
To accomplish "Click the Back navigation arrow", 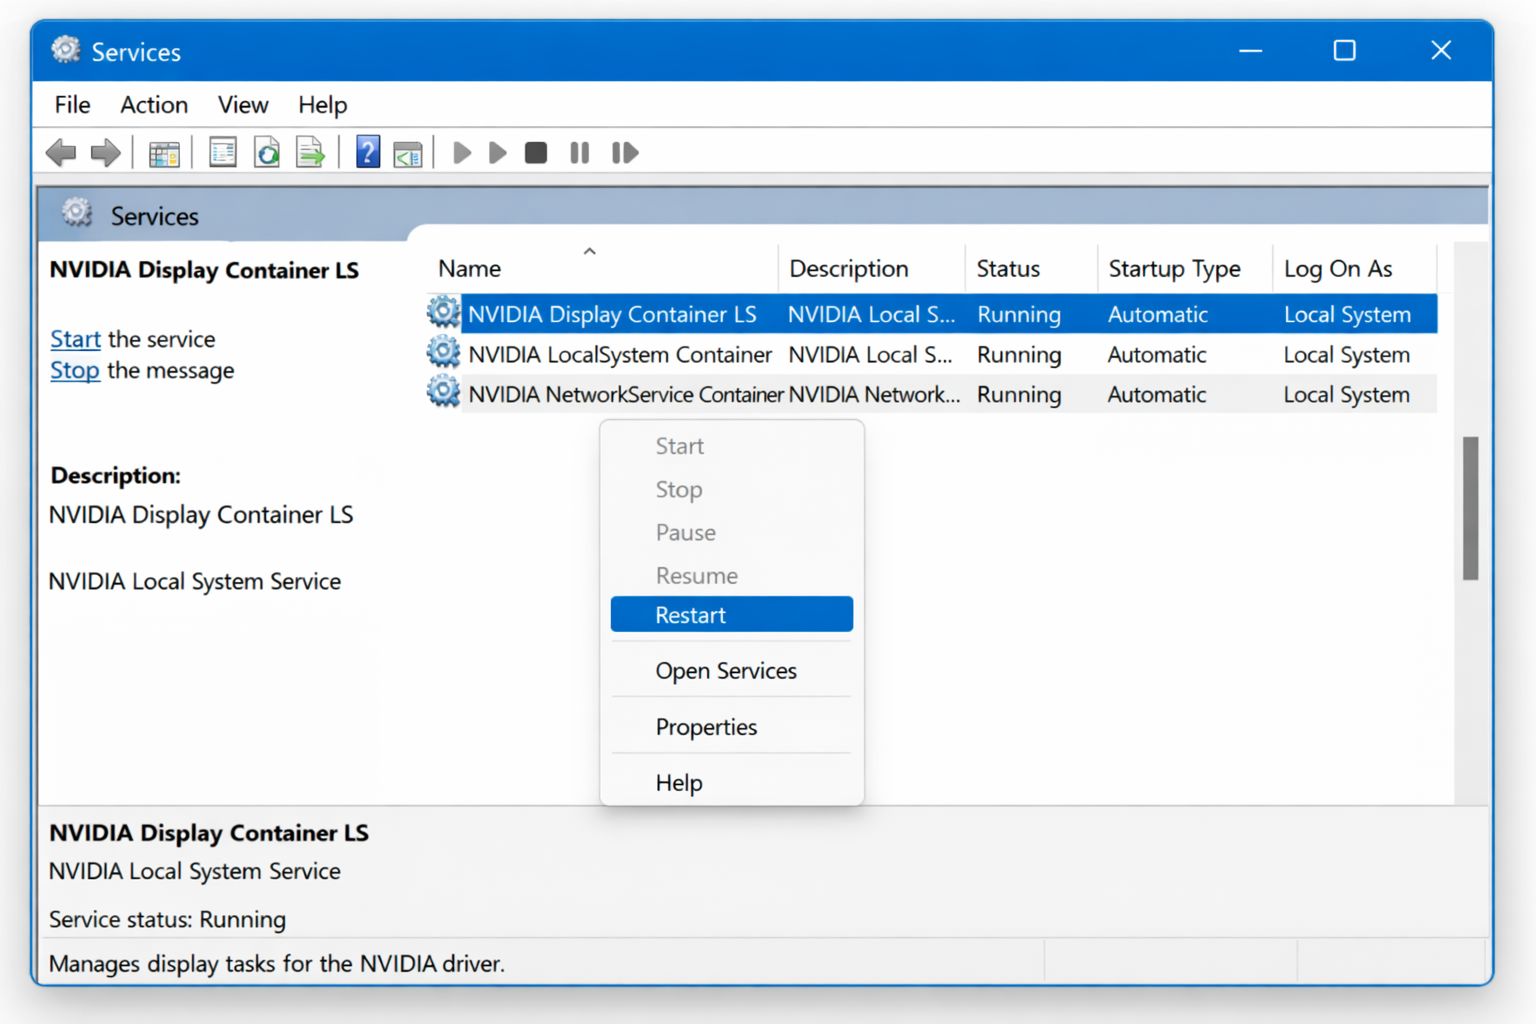I will point(61,152).
